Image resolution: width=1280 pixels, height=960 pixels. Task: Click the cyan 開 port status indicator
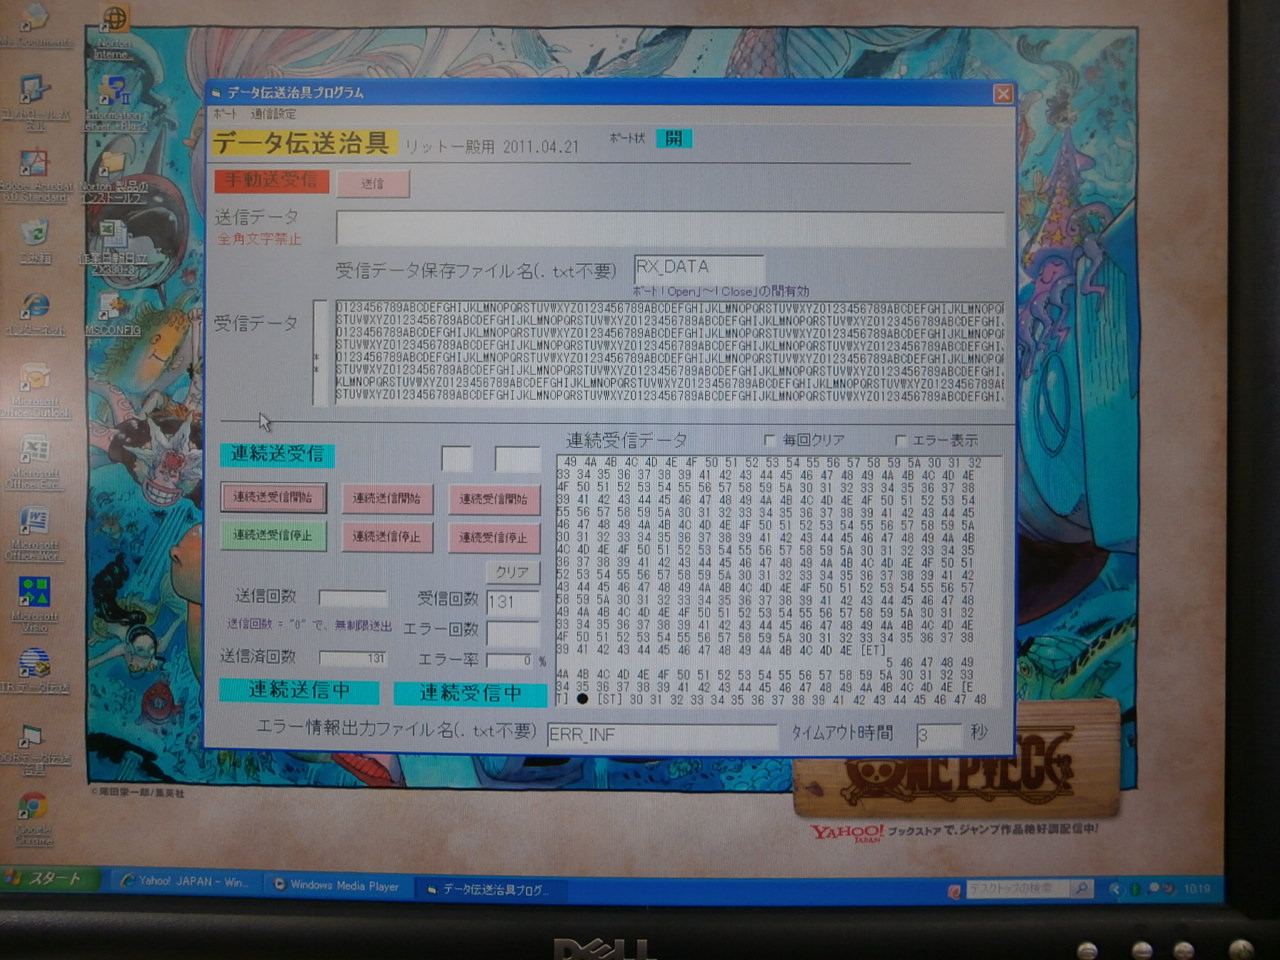pyautogui.click(x=673, y=138)
